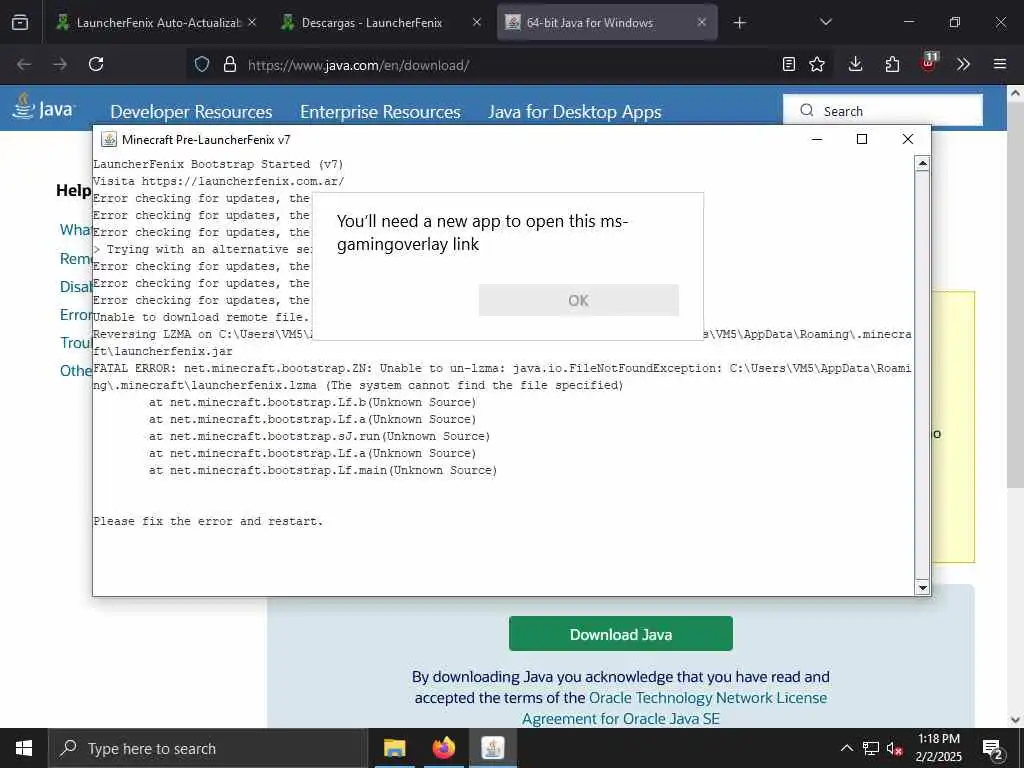The image size is (1024, 768).
Task: Open the extensions puzzle icon
Action: coord(892,64)
